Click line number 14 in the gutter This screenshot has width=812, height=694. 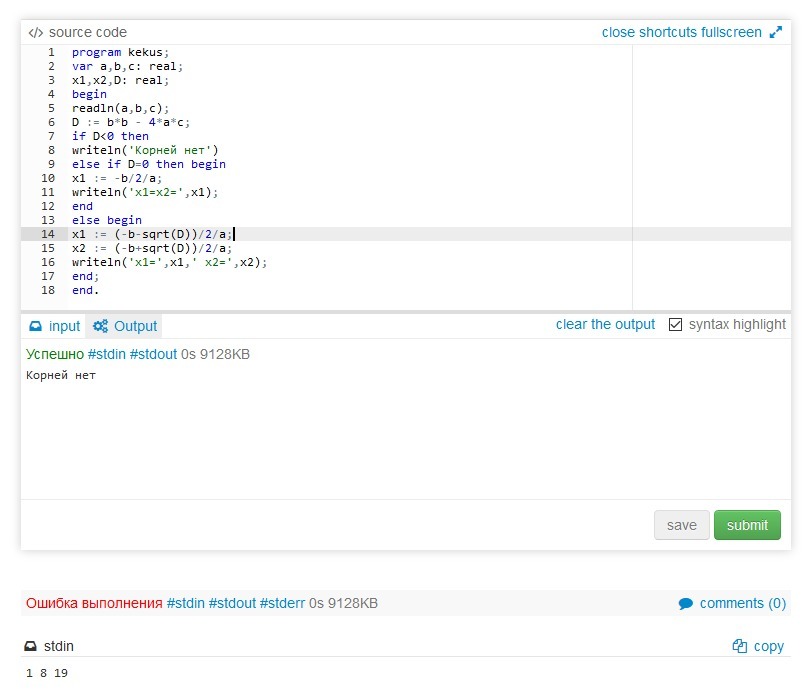click(48, 234)
